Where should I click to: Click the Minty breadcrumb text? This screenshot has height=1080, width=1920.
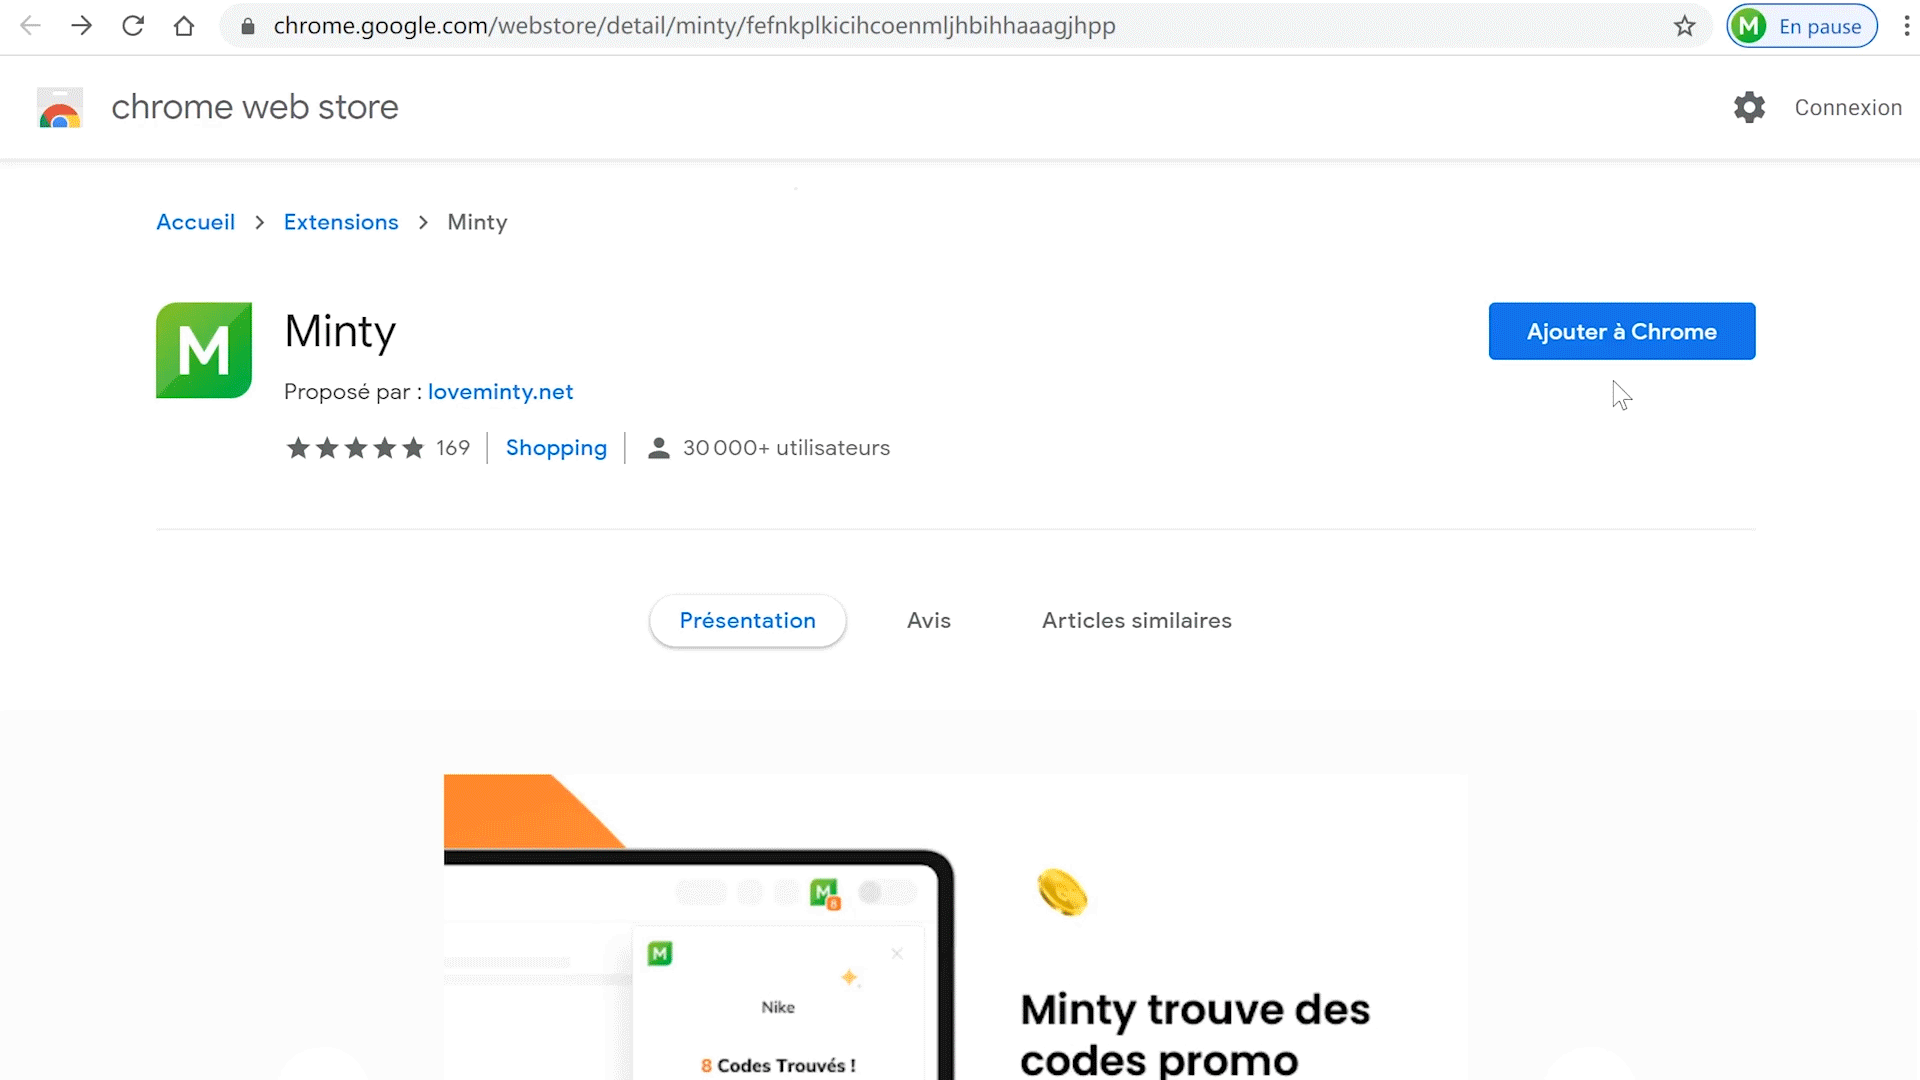click(477, 222)
